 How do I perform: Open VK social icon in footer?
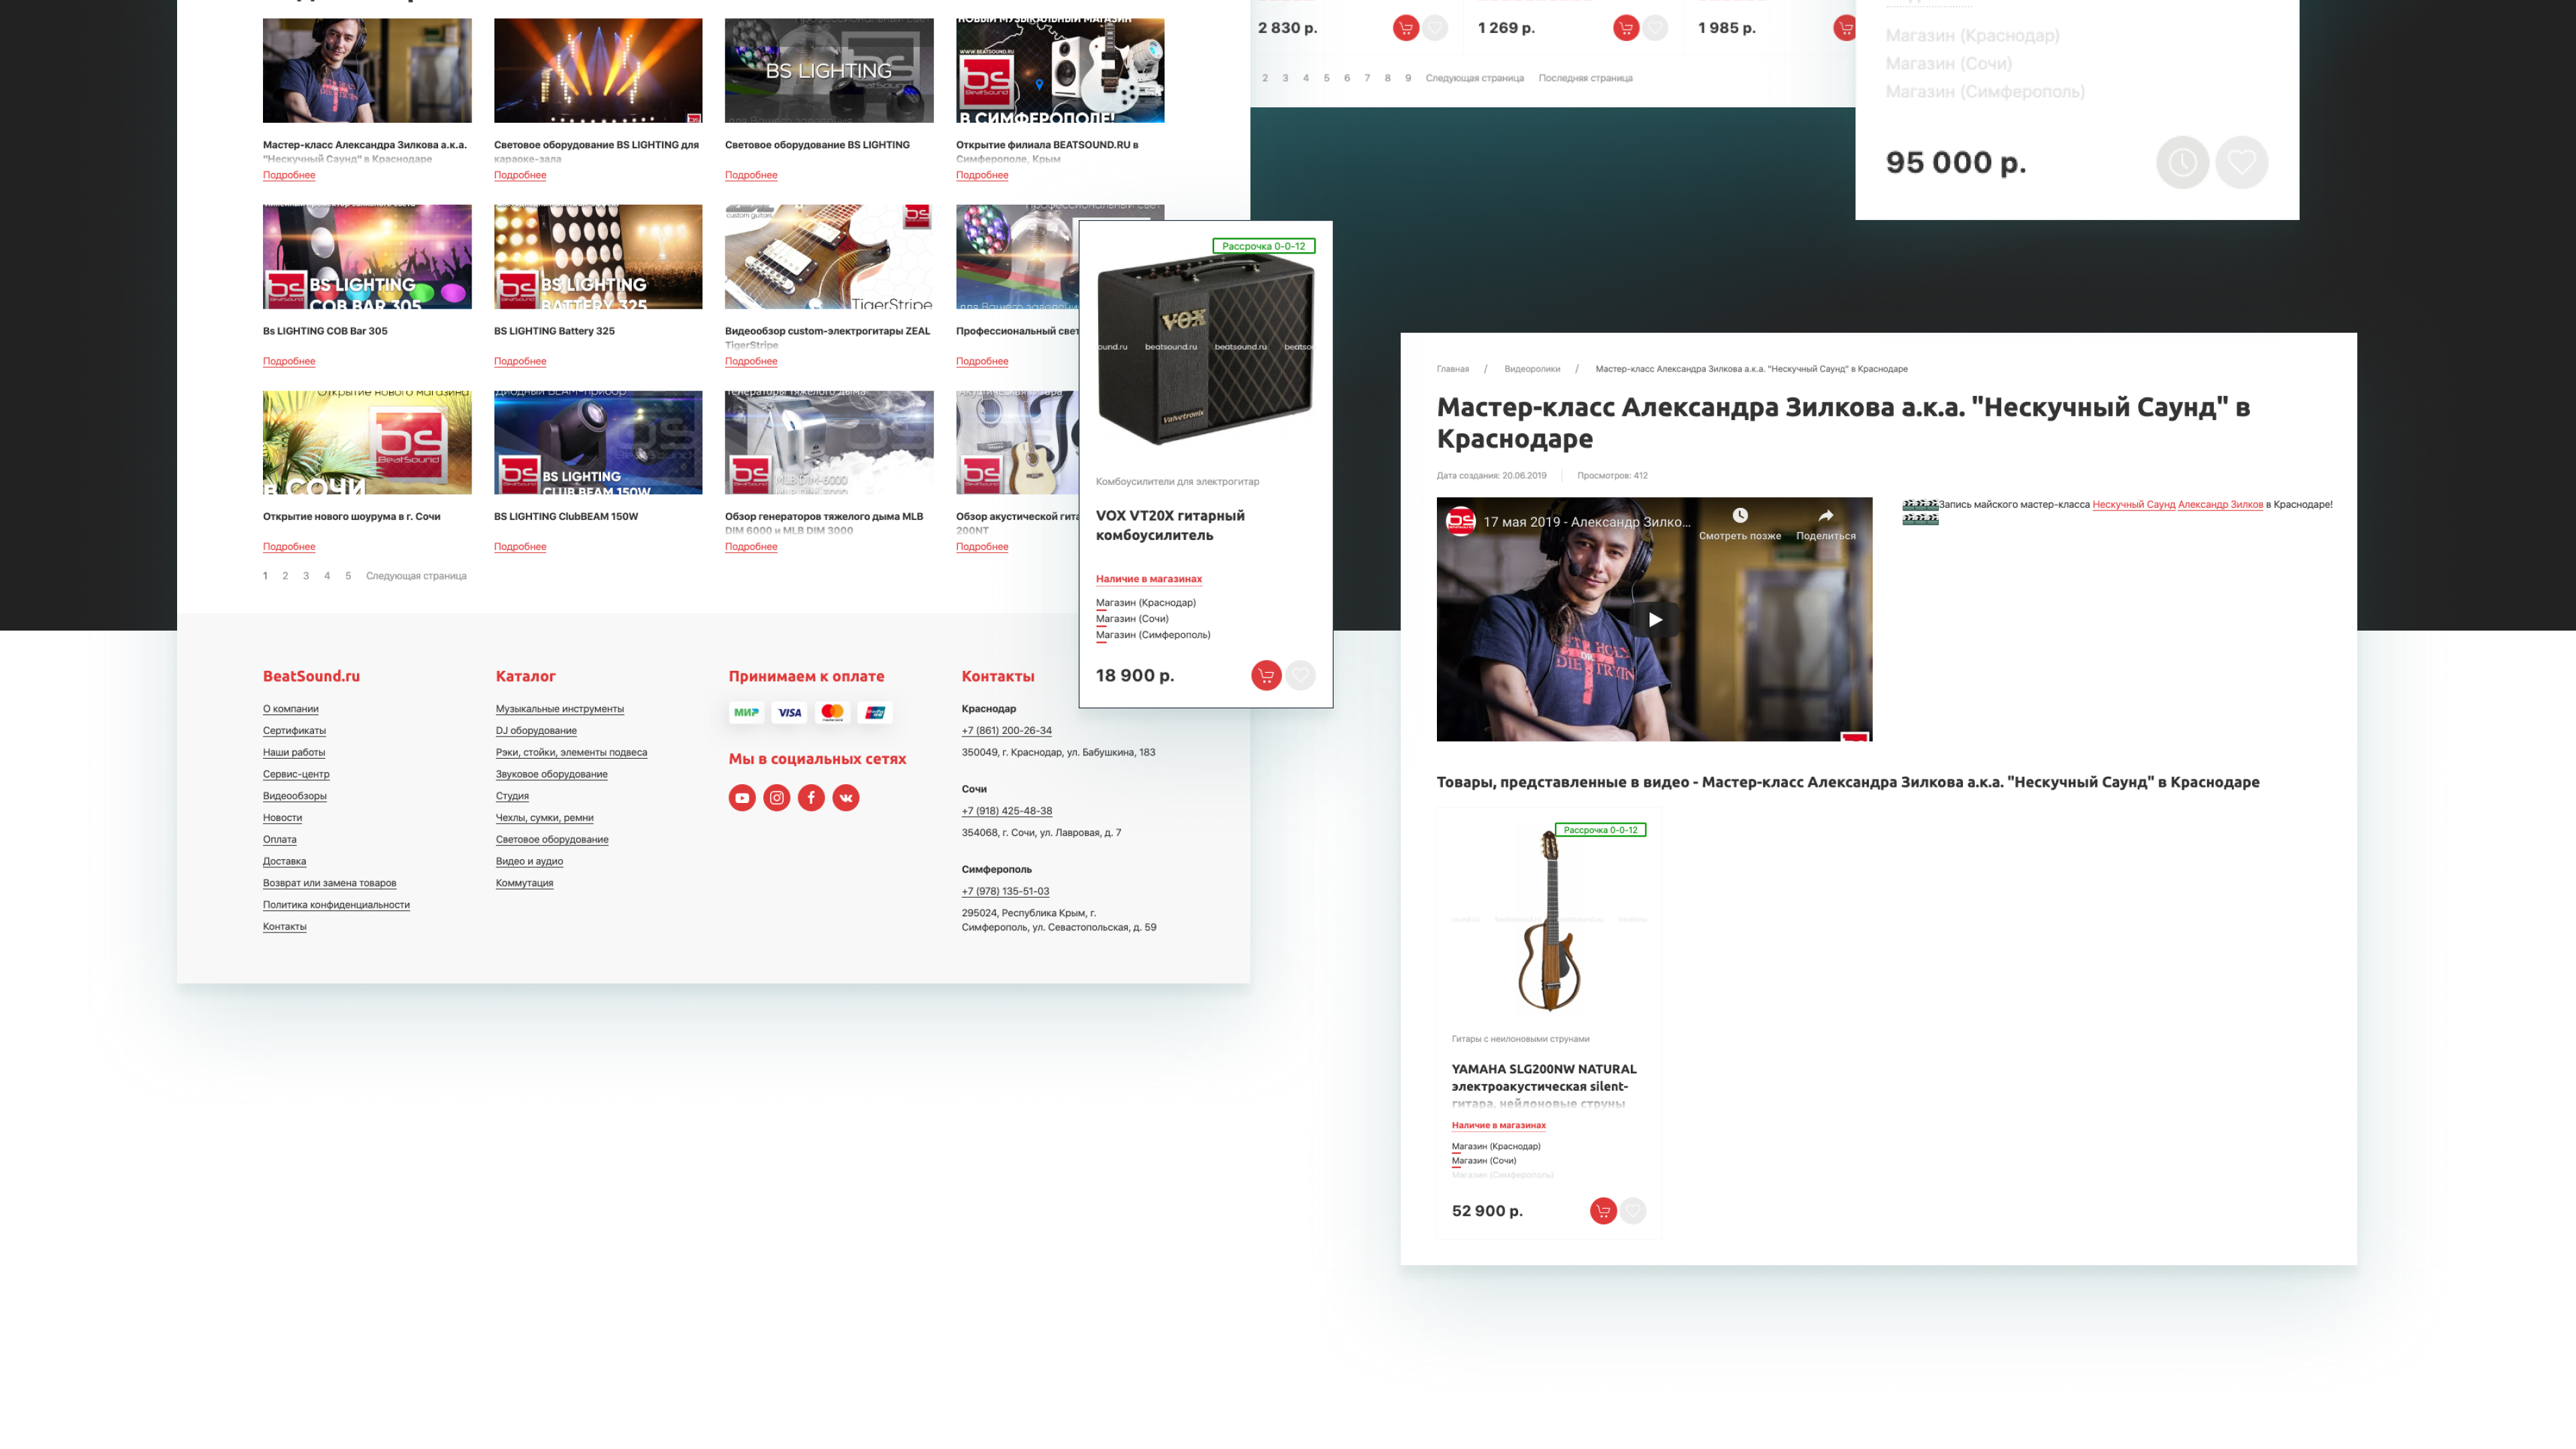[x=846, y=797]
